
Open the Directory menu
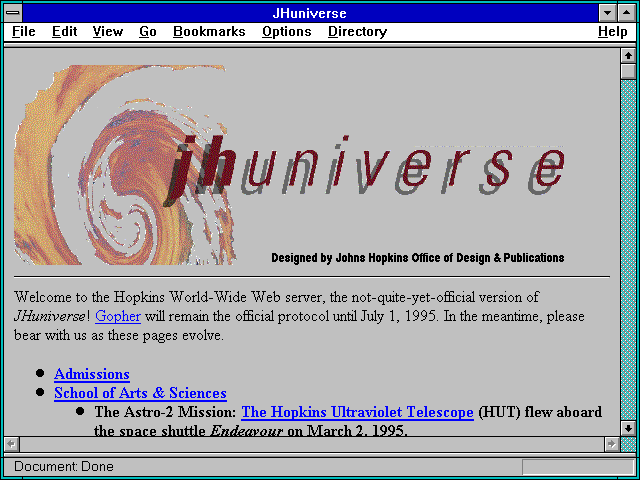358,31
